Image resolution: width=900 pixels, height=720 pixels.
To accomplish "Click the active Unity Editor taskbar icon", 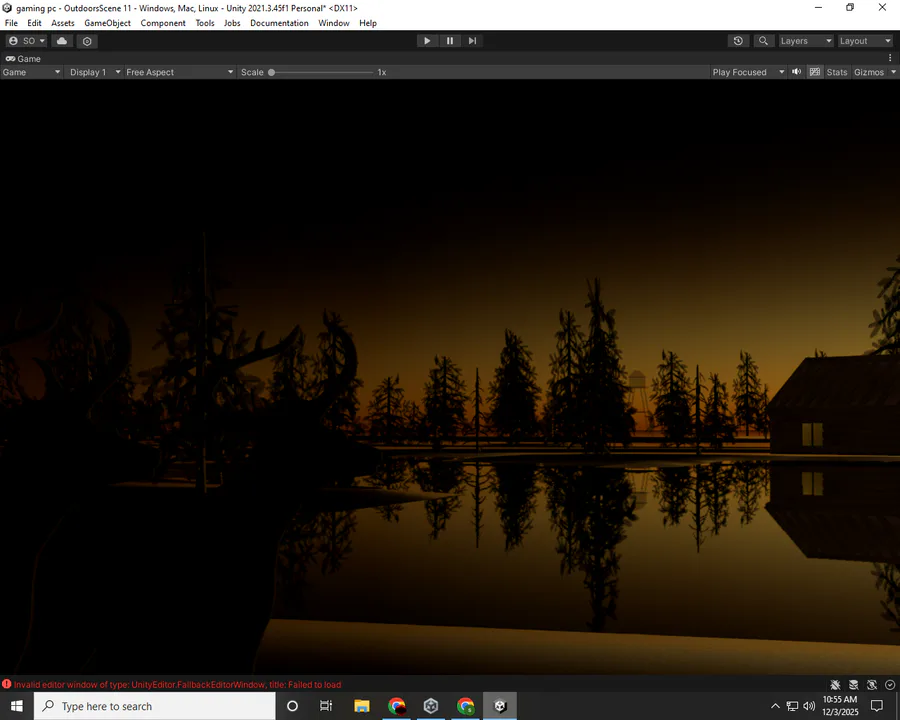I will click(x=500, y=706).
